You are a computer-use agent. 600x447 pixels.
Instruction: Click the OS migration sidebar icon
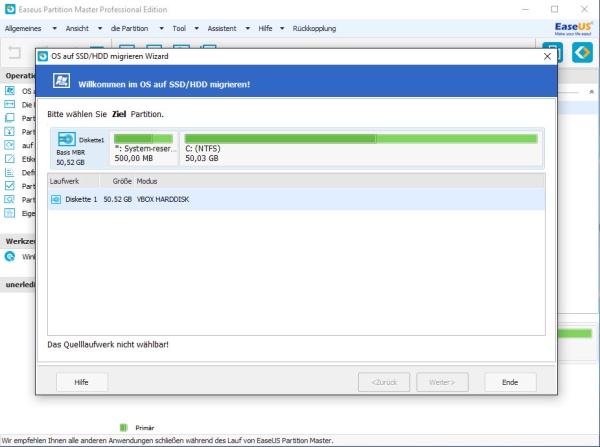[10, 91]
